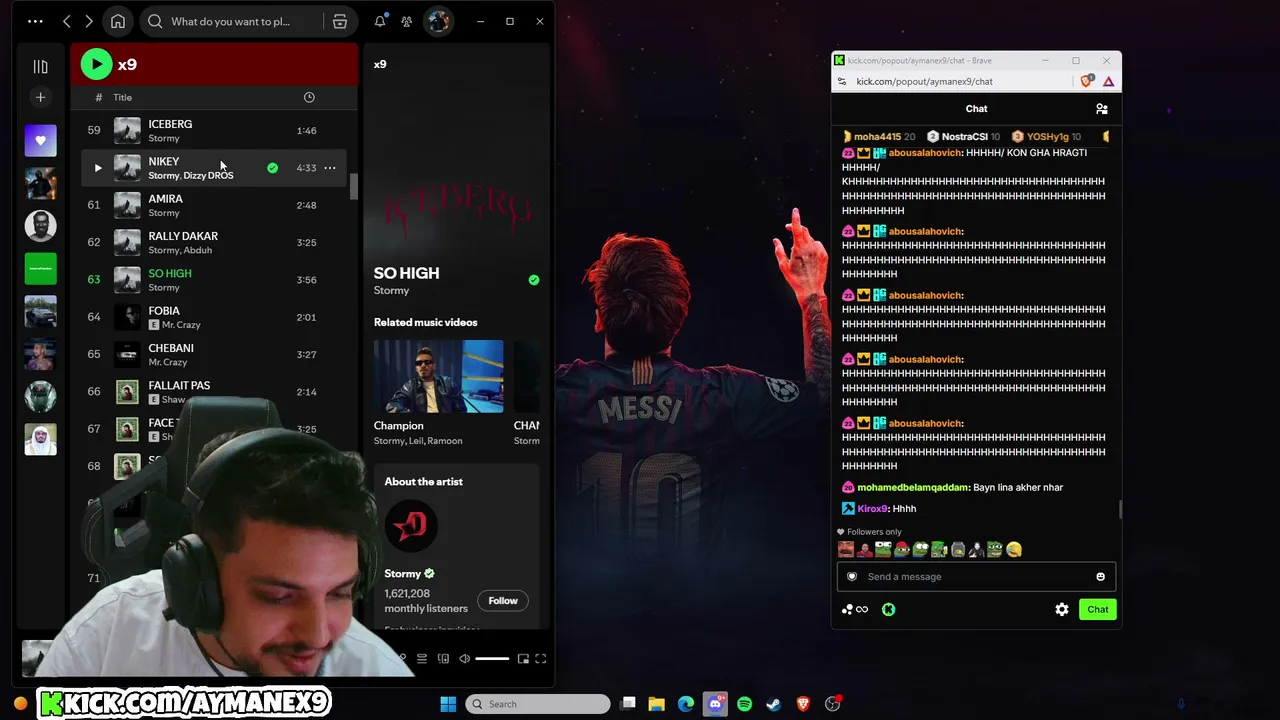Sort tracks by Title column header

[x=123, y=97]
